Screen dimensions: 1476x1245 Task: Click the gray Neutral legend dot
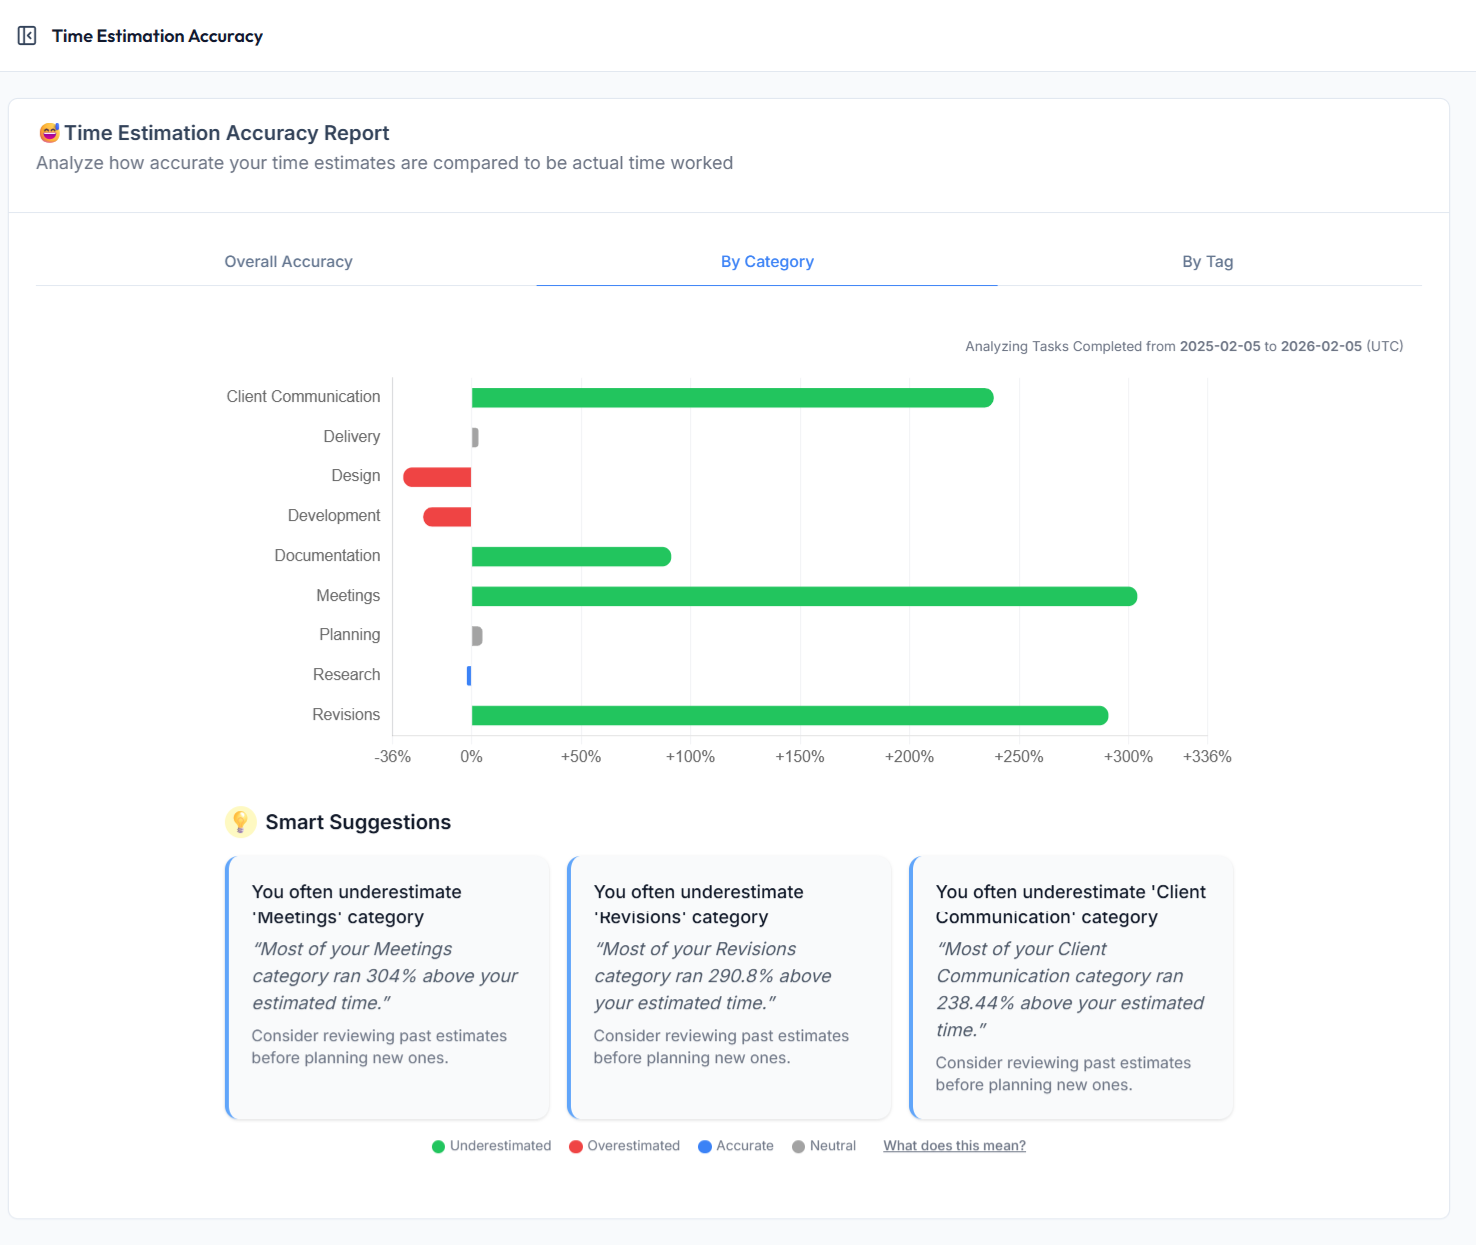pos(798,1147)
